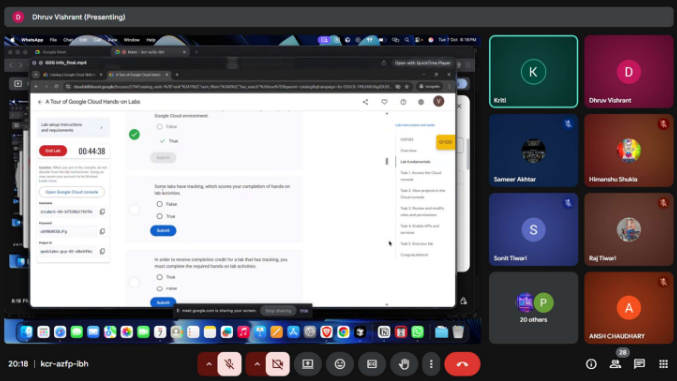Click the scroll-up arrow above lab outline
The image size is (677, 381).
tap(387, 114)
